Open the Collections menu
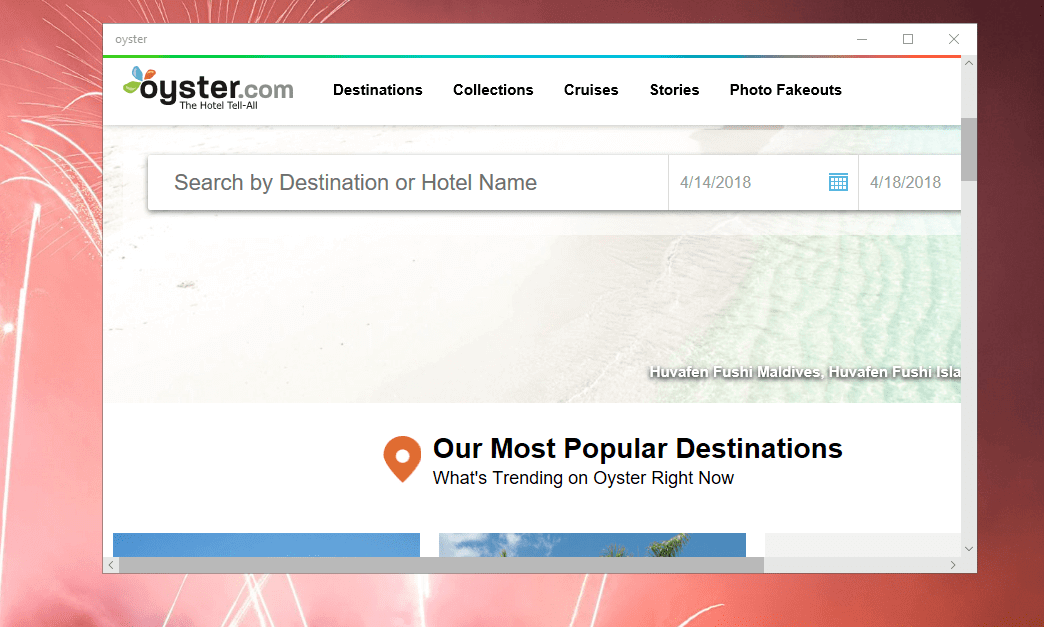This screenshot has width=1044, height=627. tap(493, 90)
